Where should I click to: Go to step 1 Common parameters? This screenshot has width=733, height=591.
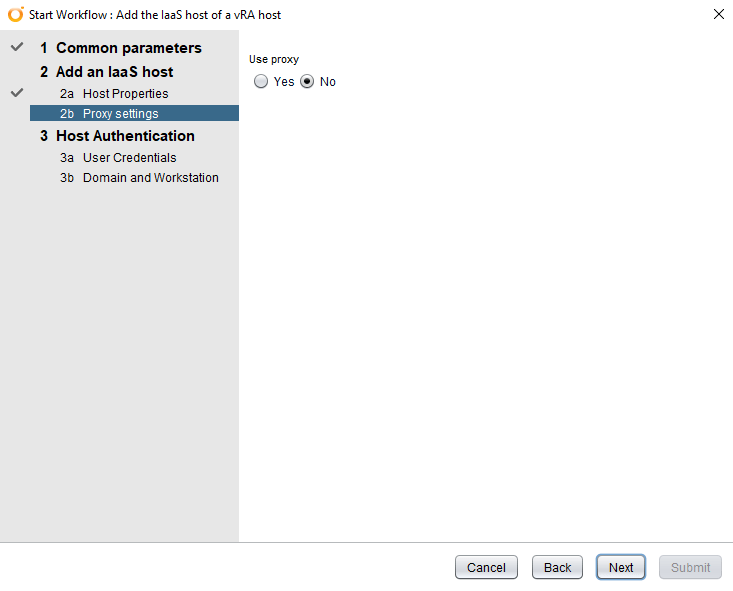pyautogui.click(x=128, y=48)
